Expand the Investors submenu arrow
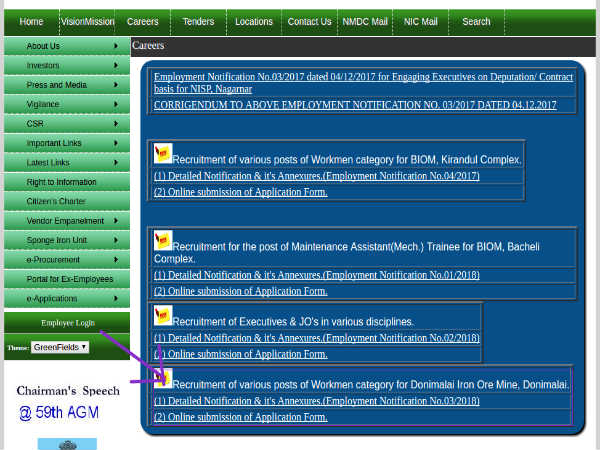The image size is (600, 450). (116, 65)
